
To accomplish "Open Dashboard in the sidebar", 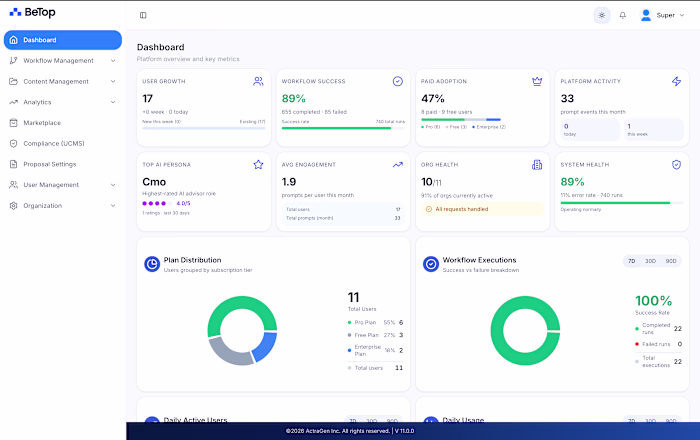I will [x=62, y=40].
